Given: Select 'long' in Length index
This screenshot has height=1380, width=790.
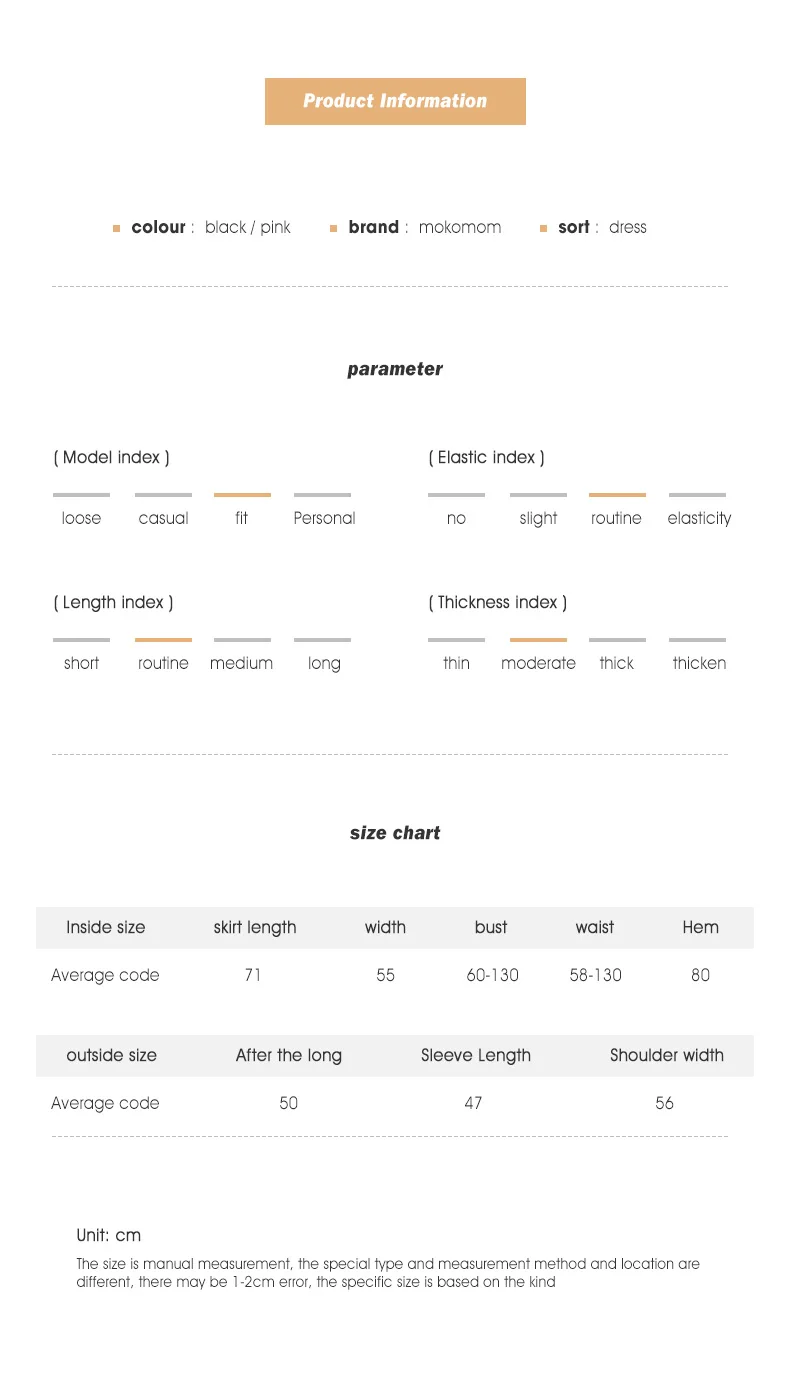Looking at the screenshot, I should (x=324, y=663).
